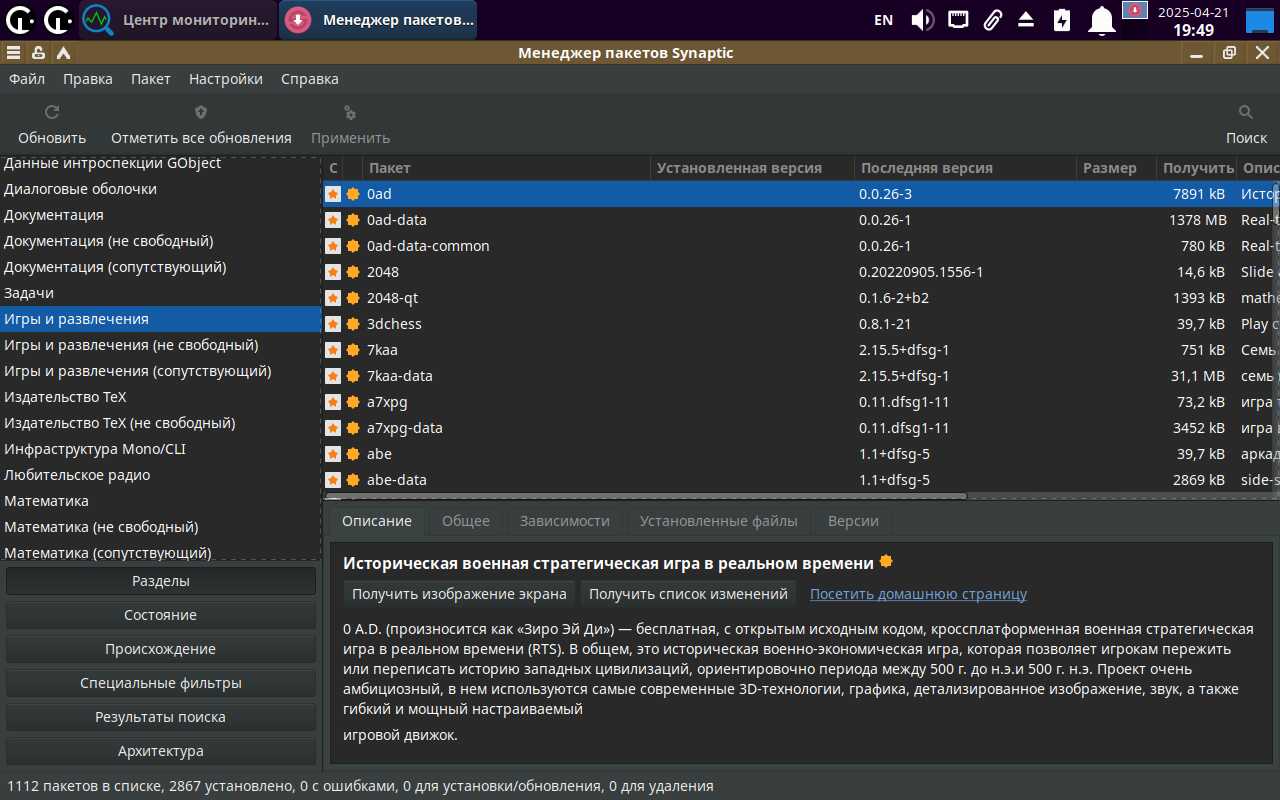Toggle the status box for abe-data
Screen dimensions: 1280x800
[x=333, y=480]
